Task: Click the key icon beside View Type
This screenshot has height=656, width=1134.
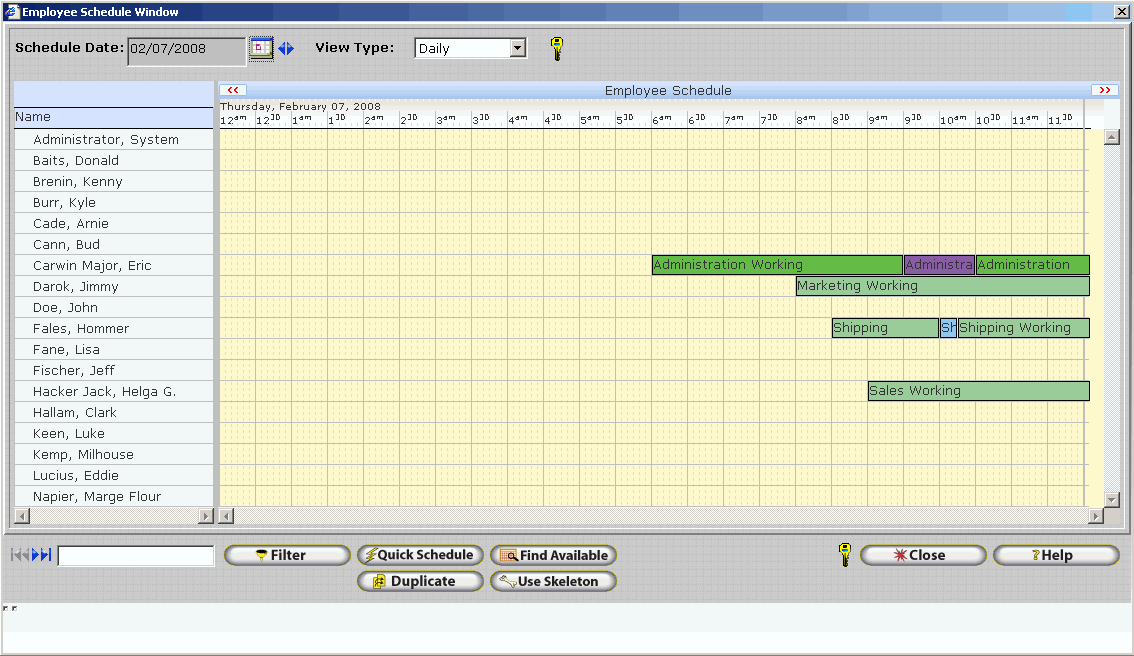Action: [x=557, y=49]
